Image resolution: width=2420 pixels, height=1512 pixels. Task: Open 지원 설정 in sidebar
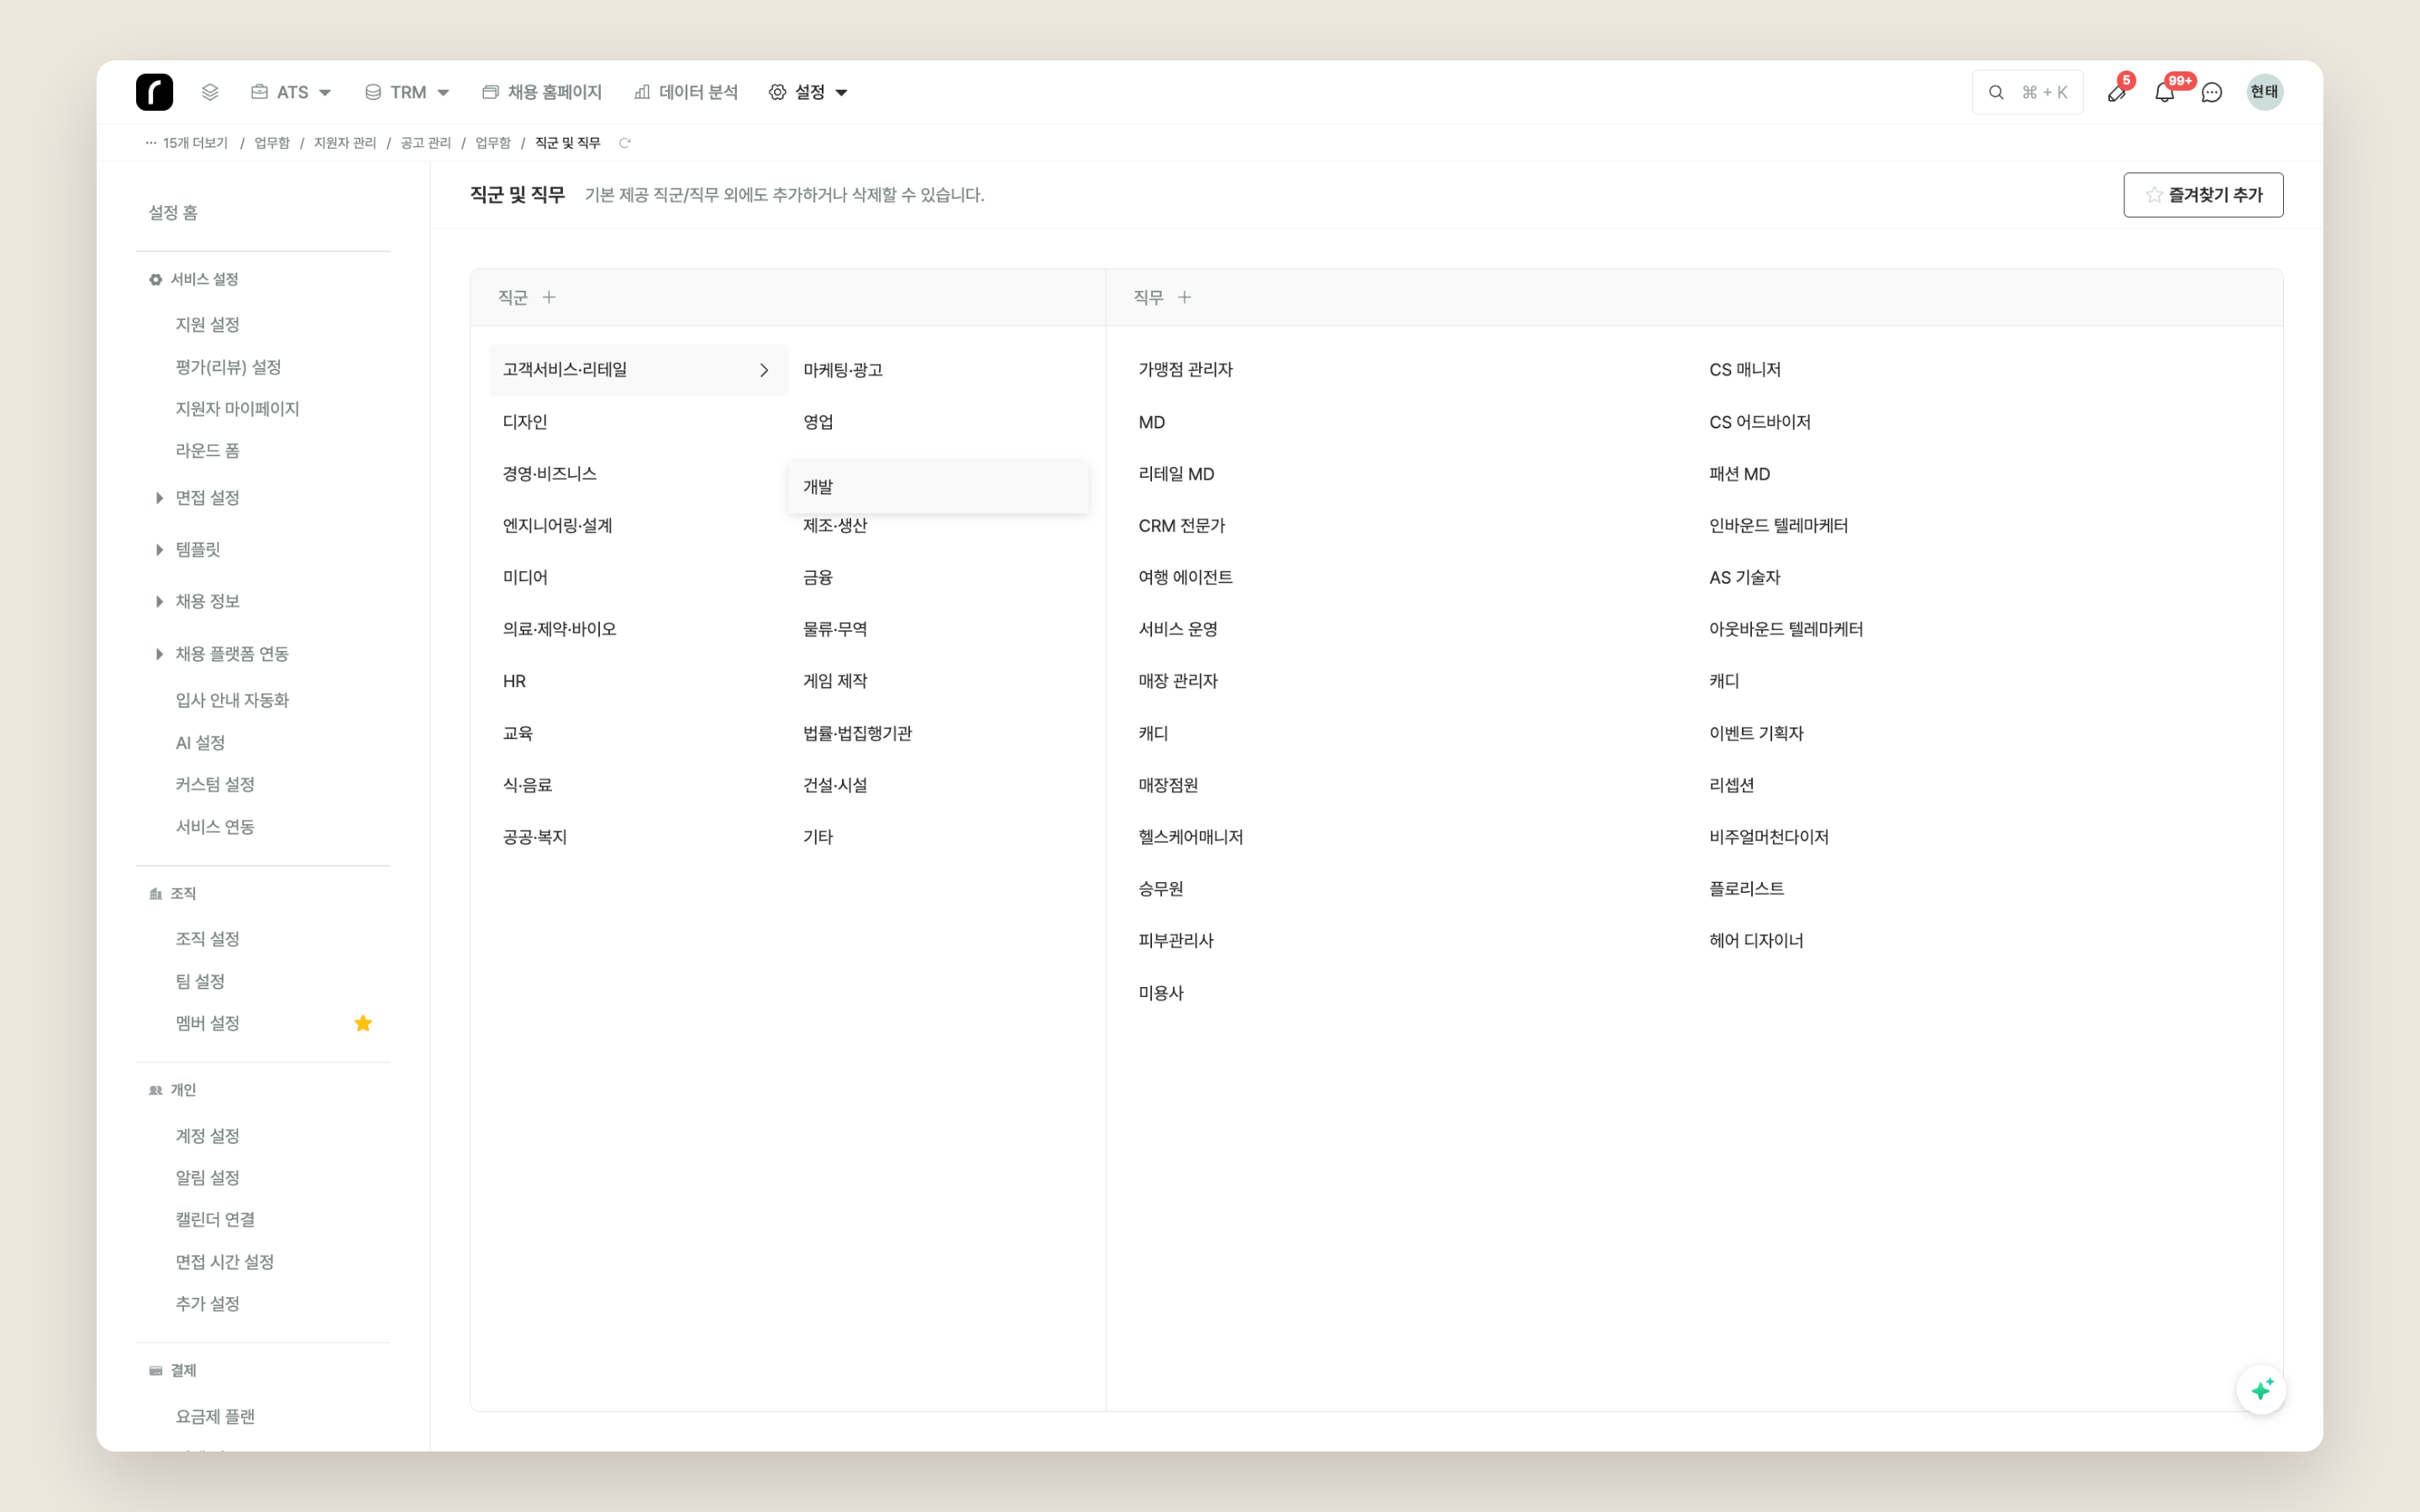click(x=208, y=325)
